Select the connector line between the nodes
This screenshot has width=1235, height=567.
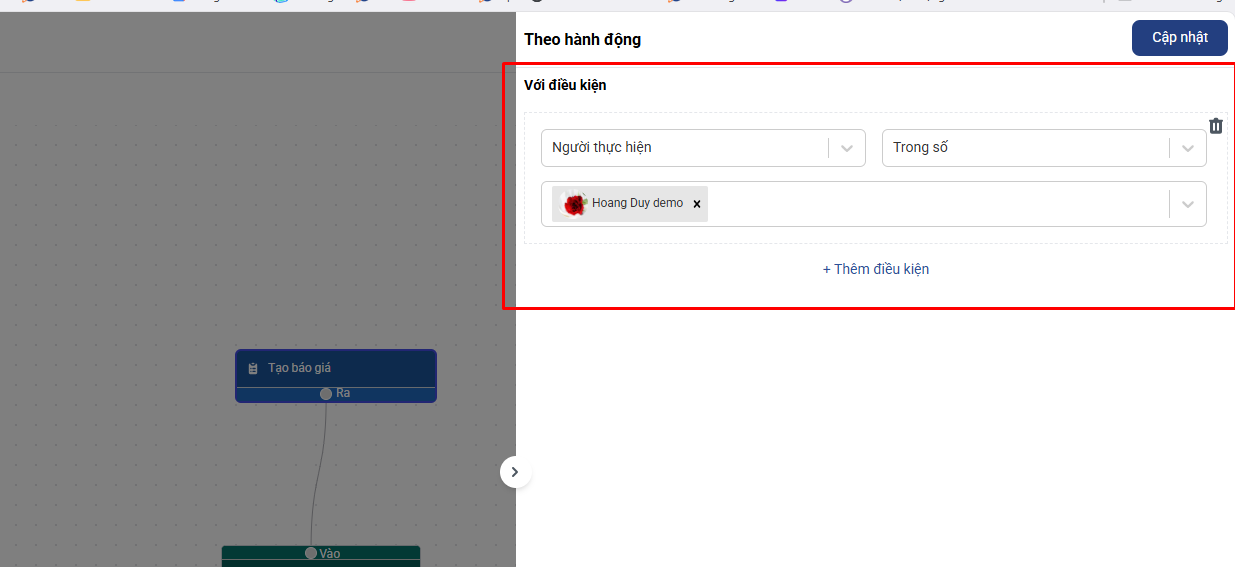318,470
